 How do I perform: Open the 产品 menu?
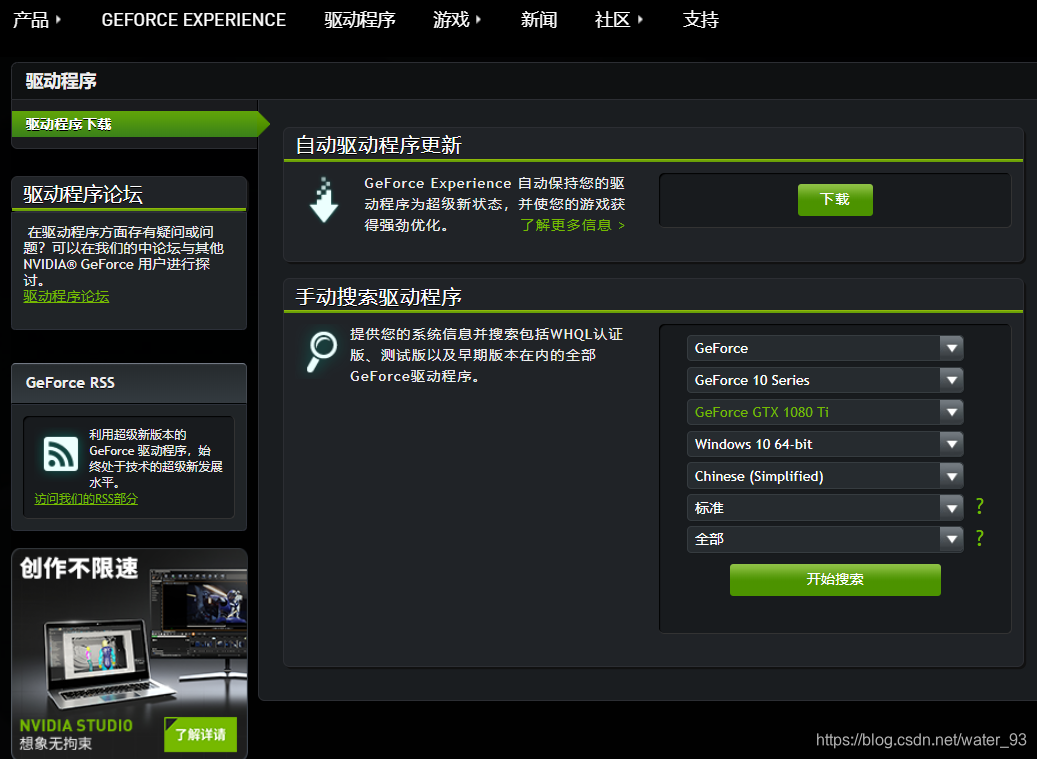(x=36, y=20)
